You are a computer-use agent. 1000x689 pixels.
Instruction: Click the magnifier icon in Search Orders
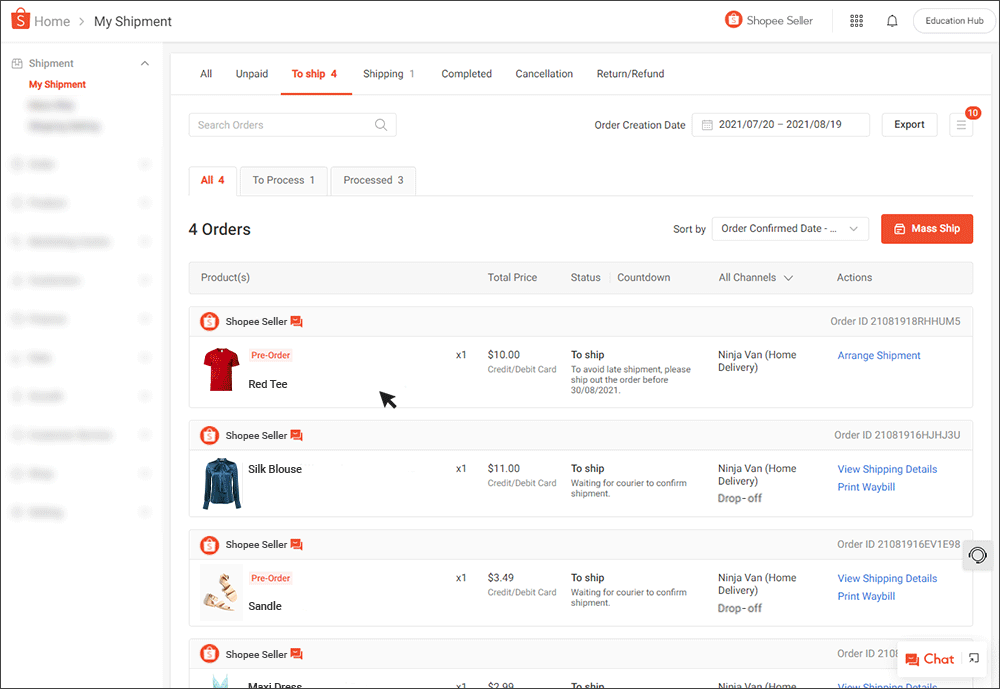[x=380, y=125]
